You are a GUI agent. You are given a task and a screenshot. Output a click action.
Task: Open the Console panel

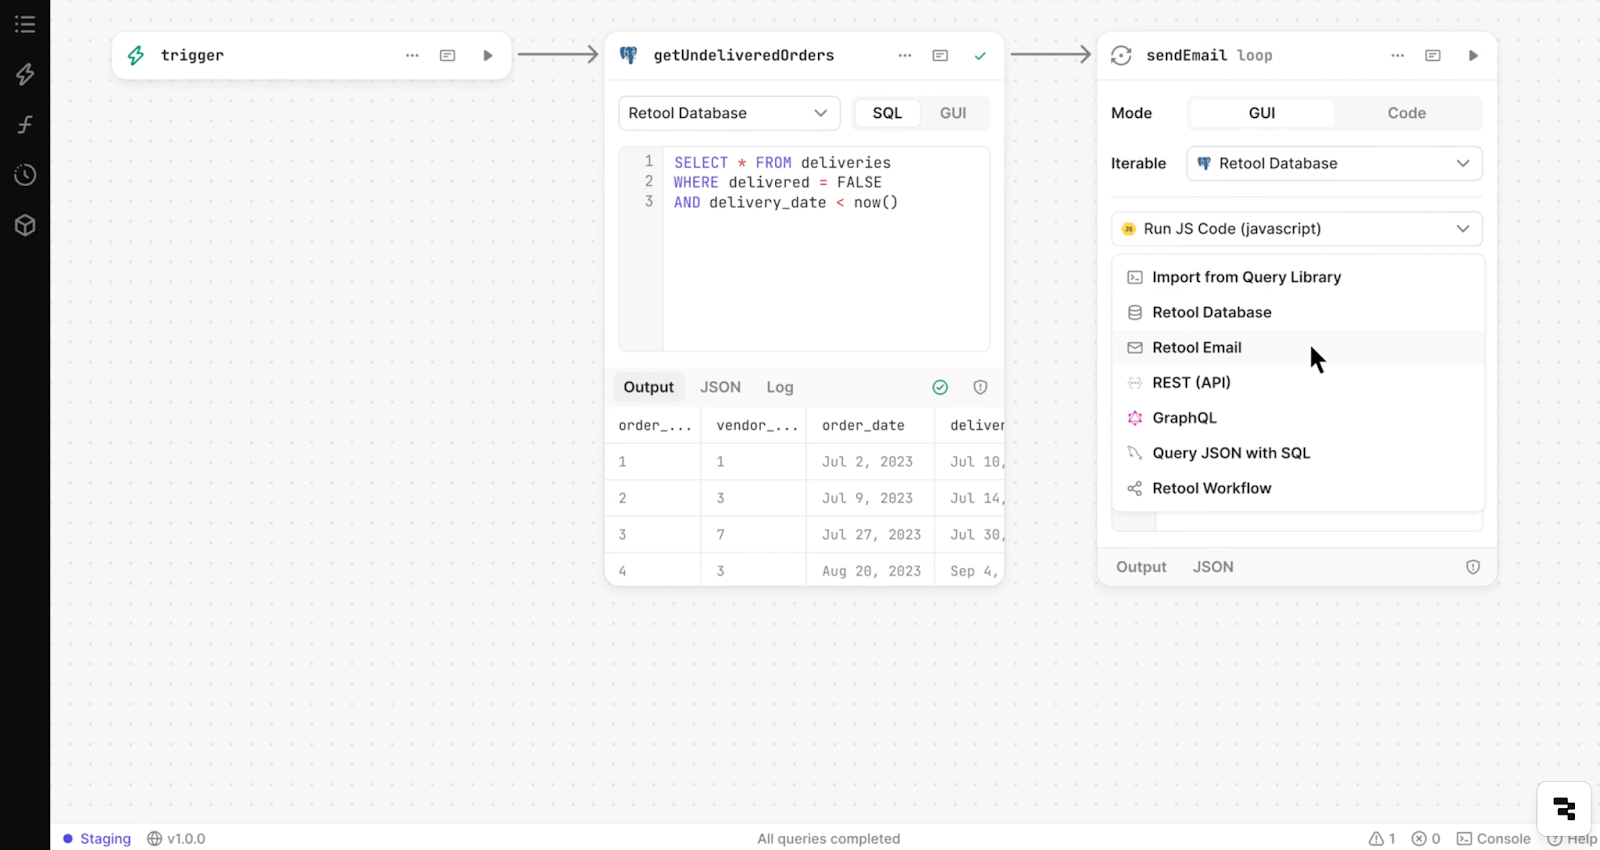[x=1493, y=838]
